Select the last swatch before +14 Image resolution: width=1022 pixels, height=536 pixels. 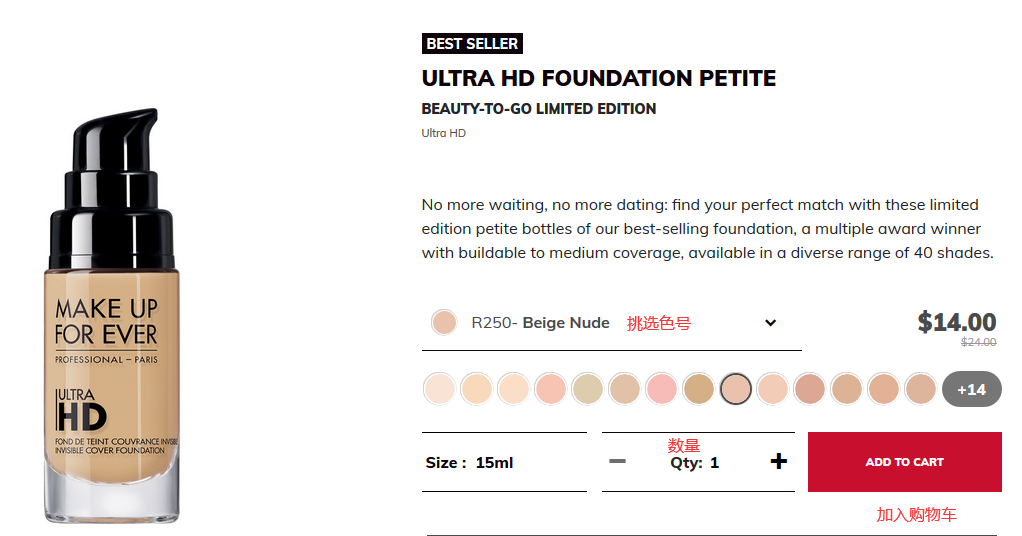pos(921,389)
